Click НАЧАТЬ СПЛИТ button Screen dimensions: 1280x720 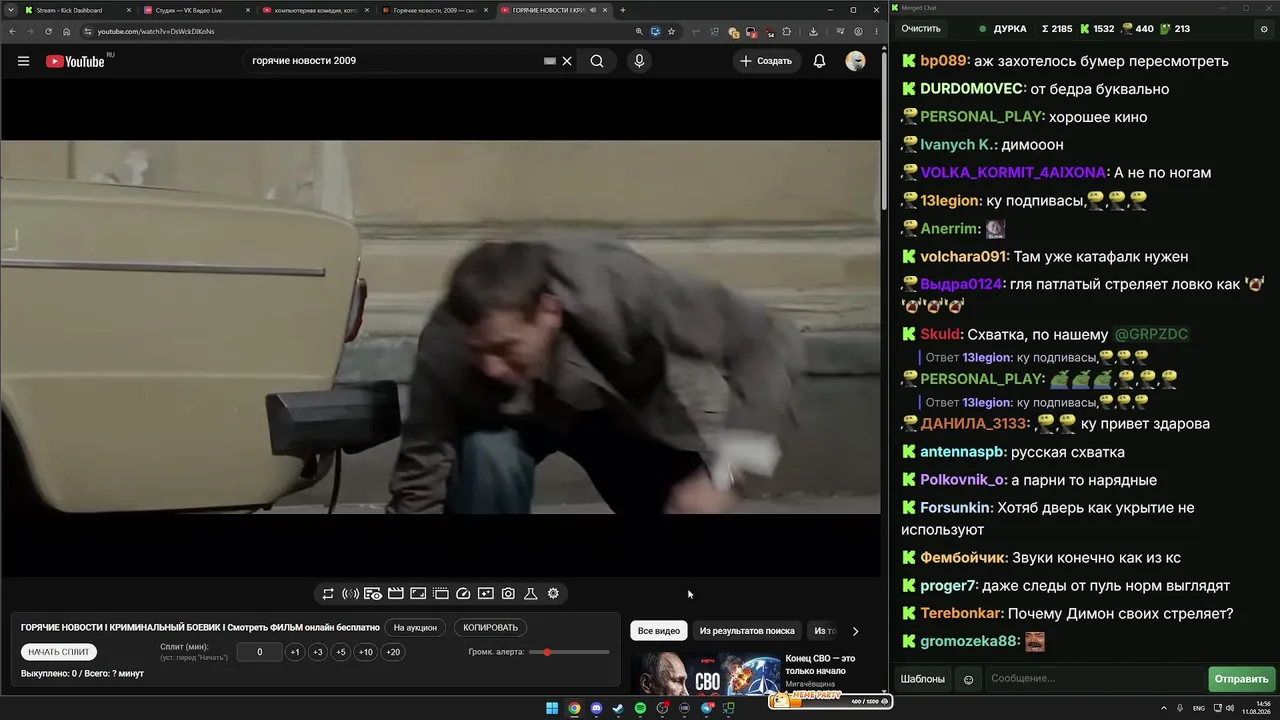coord(59,652)
